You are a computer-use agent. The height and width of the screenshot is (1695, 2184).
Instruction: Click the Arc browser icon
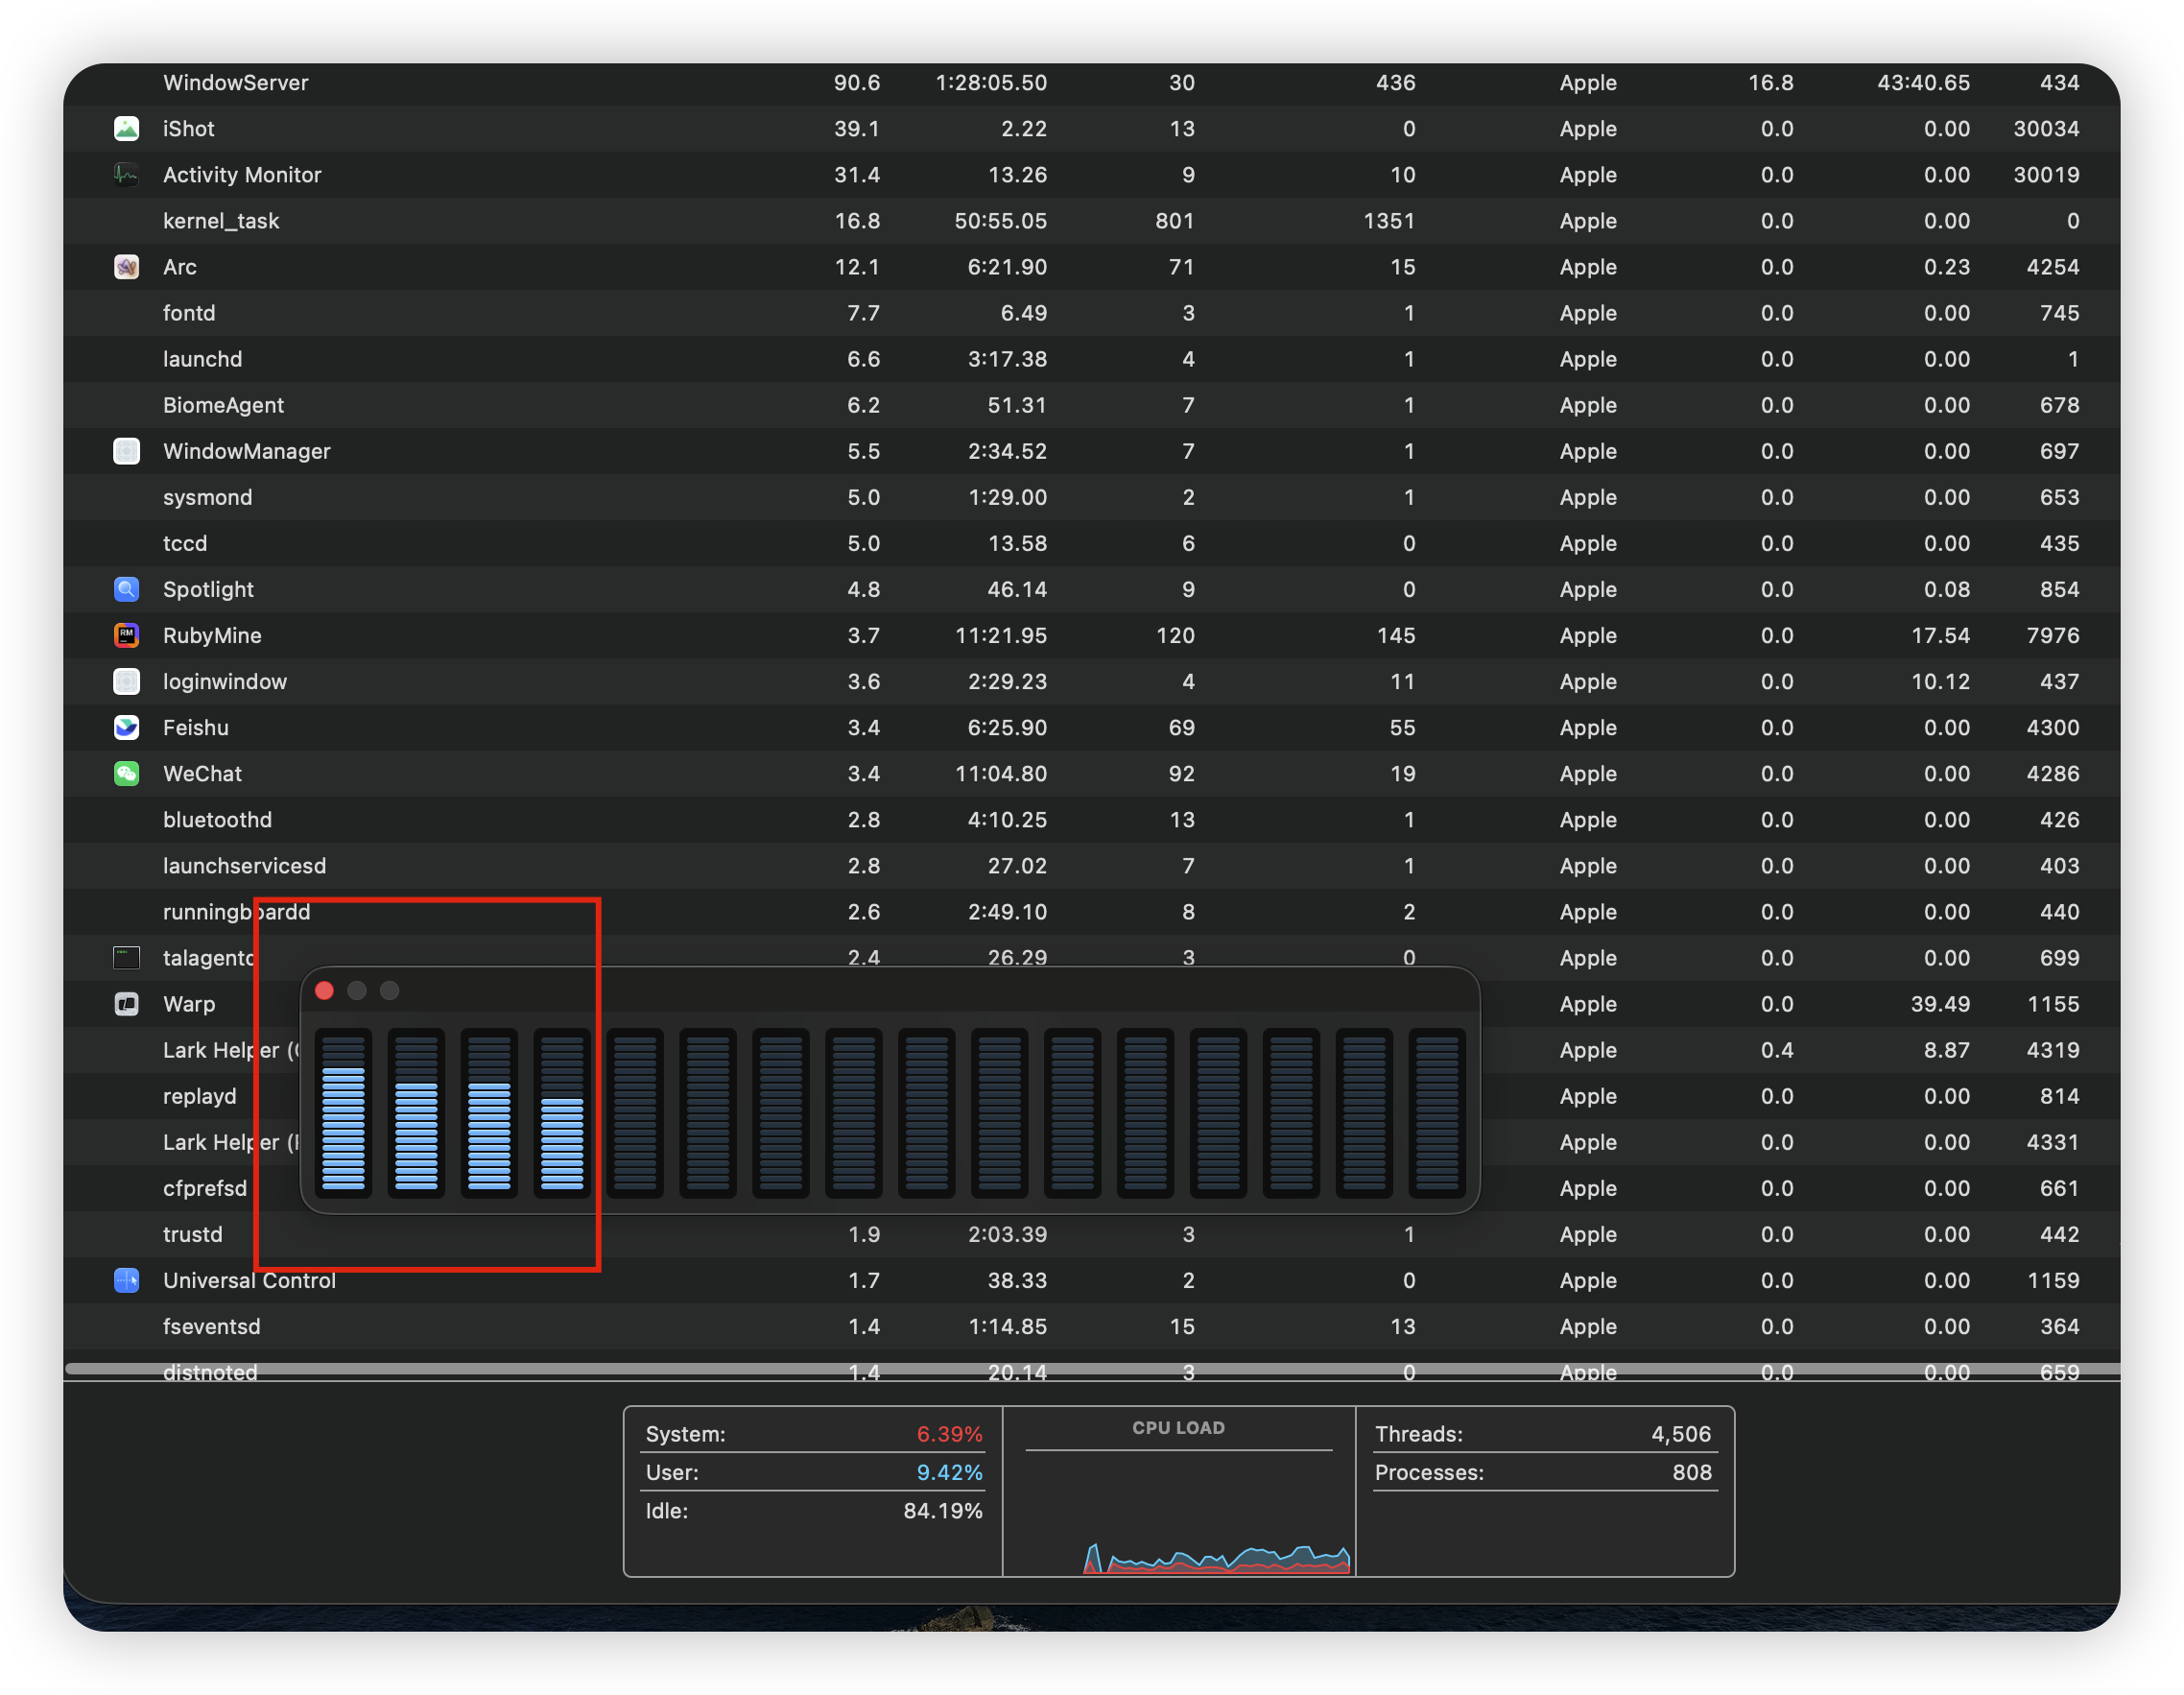[x=126, y=267]
